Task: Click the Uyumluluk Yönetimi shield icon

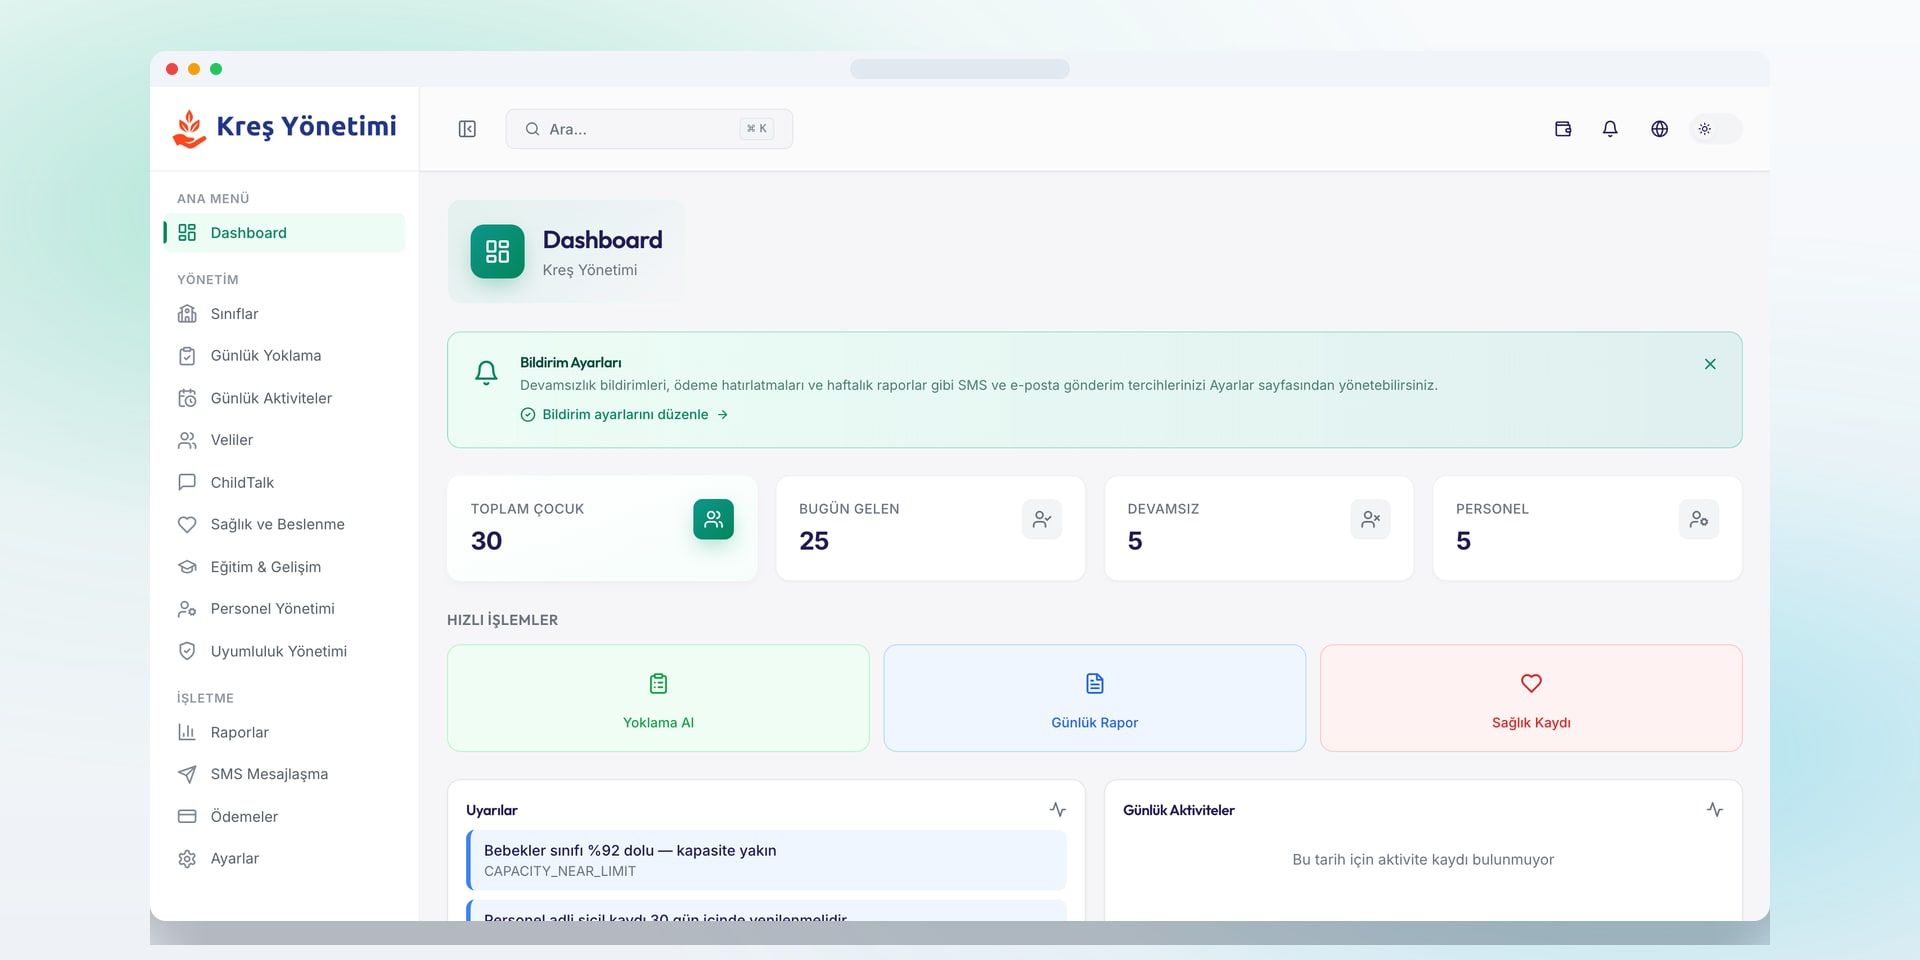Action: 187,651
